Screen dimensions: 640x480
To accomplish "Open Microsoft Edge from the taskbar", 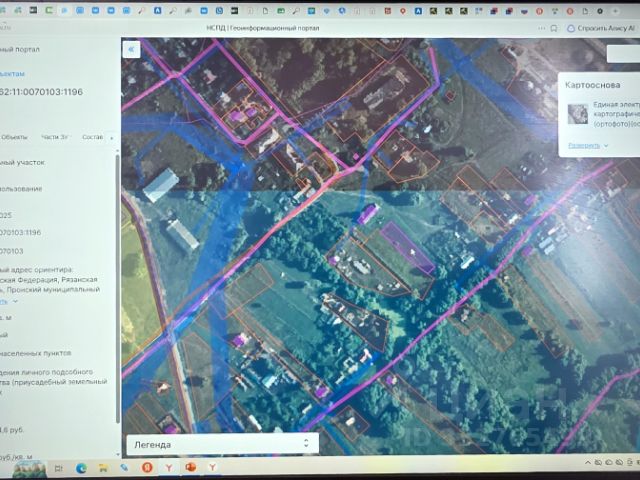I will (x=81, y=468).
